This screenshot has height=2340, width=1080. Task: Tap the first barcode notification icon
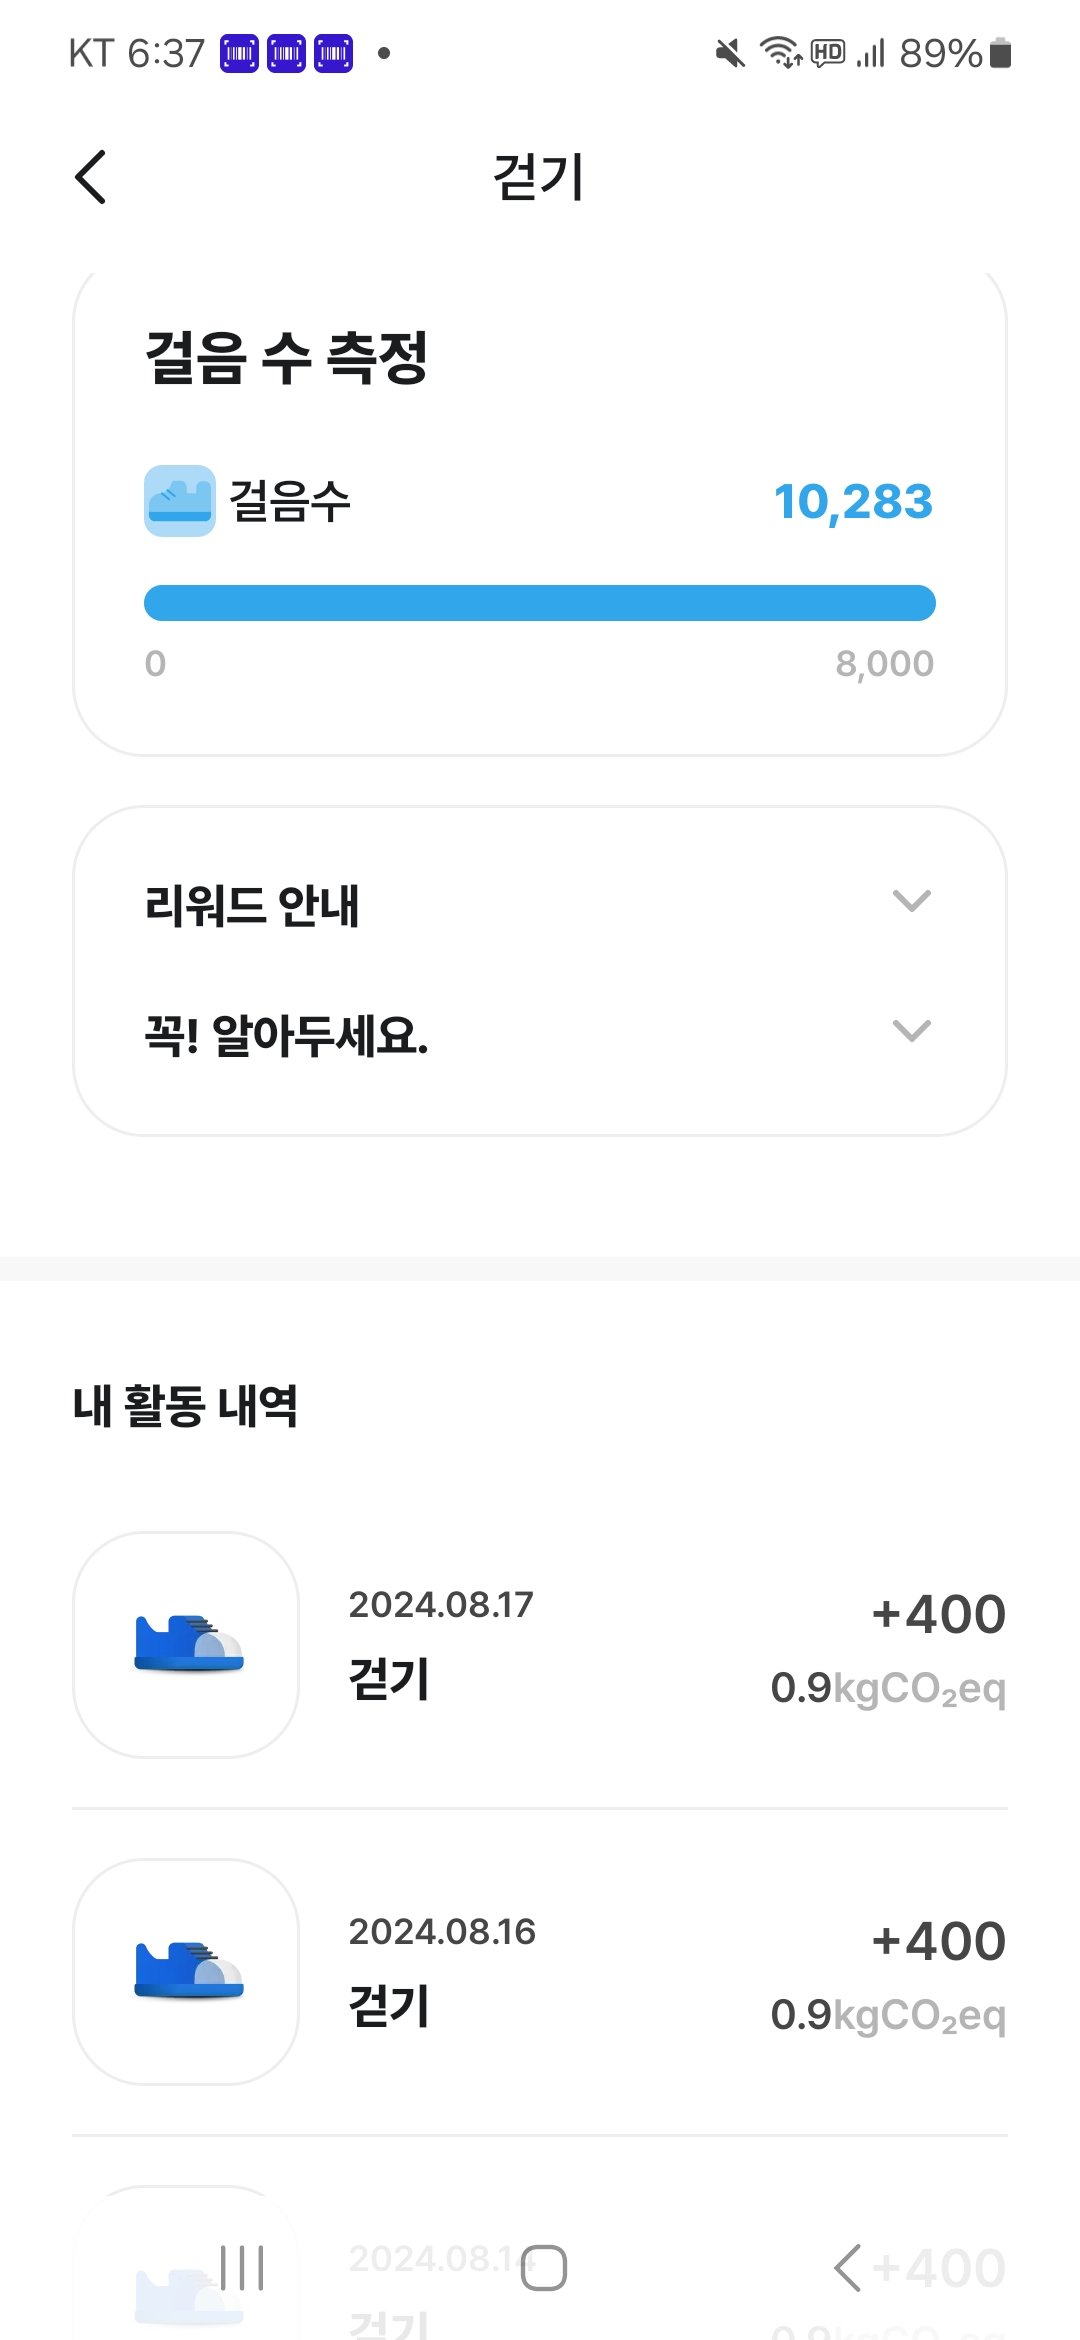point(239,53)
